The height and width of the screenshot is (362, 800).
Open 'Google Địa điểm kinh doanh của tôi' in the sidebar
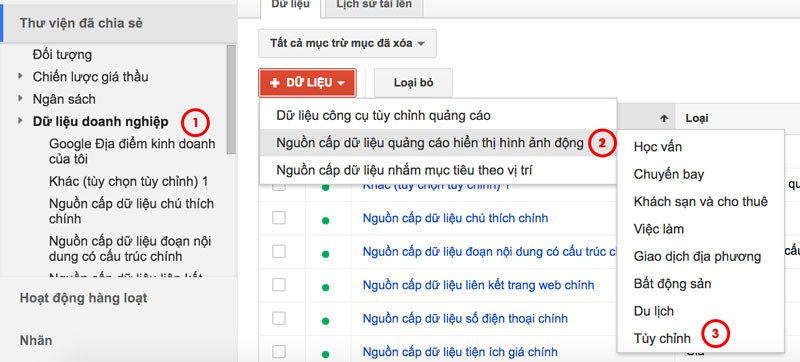(132, 151)
